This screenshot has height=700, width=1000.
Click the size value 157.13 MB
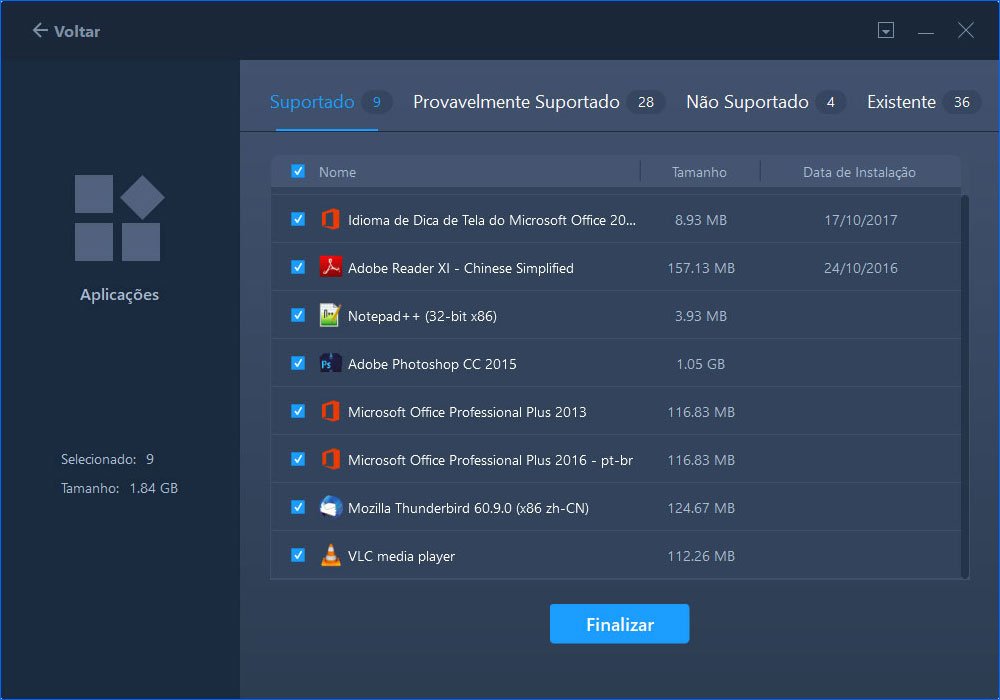click(701, 268)
